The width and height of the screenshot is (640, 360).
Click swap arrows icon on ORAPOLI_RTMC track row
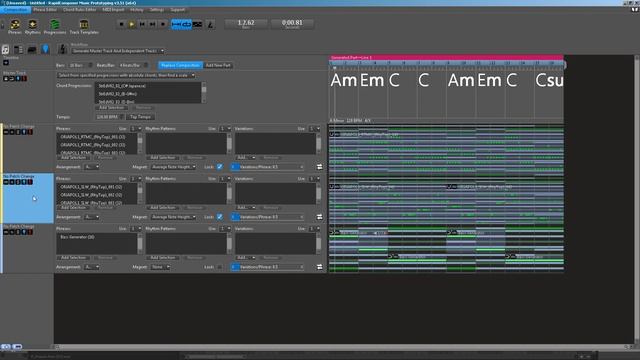pos(320,167)
